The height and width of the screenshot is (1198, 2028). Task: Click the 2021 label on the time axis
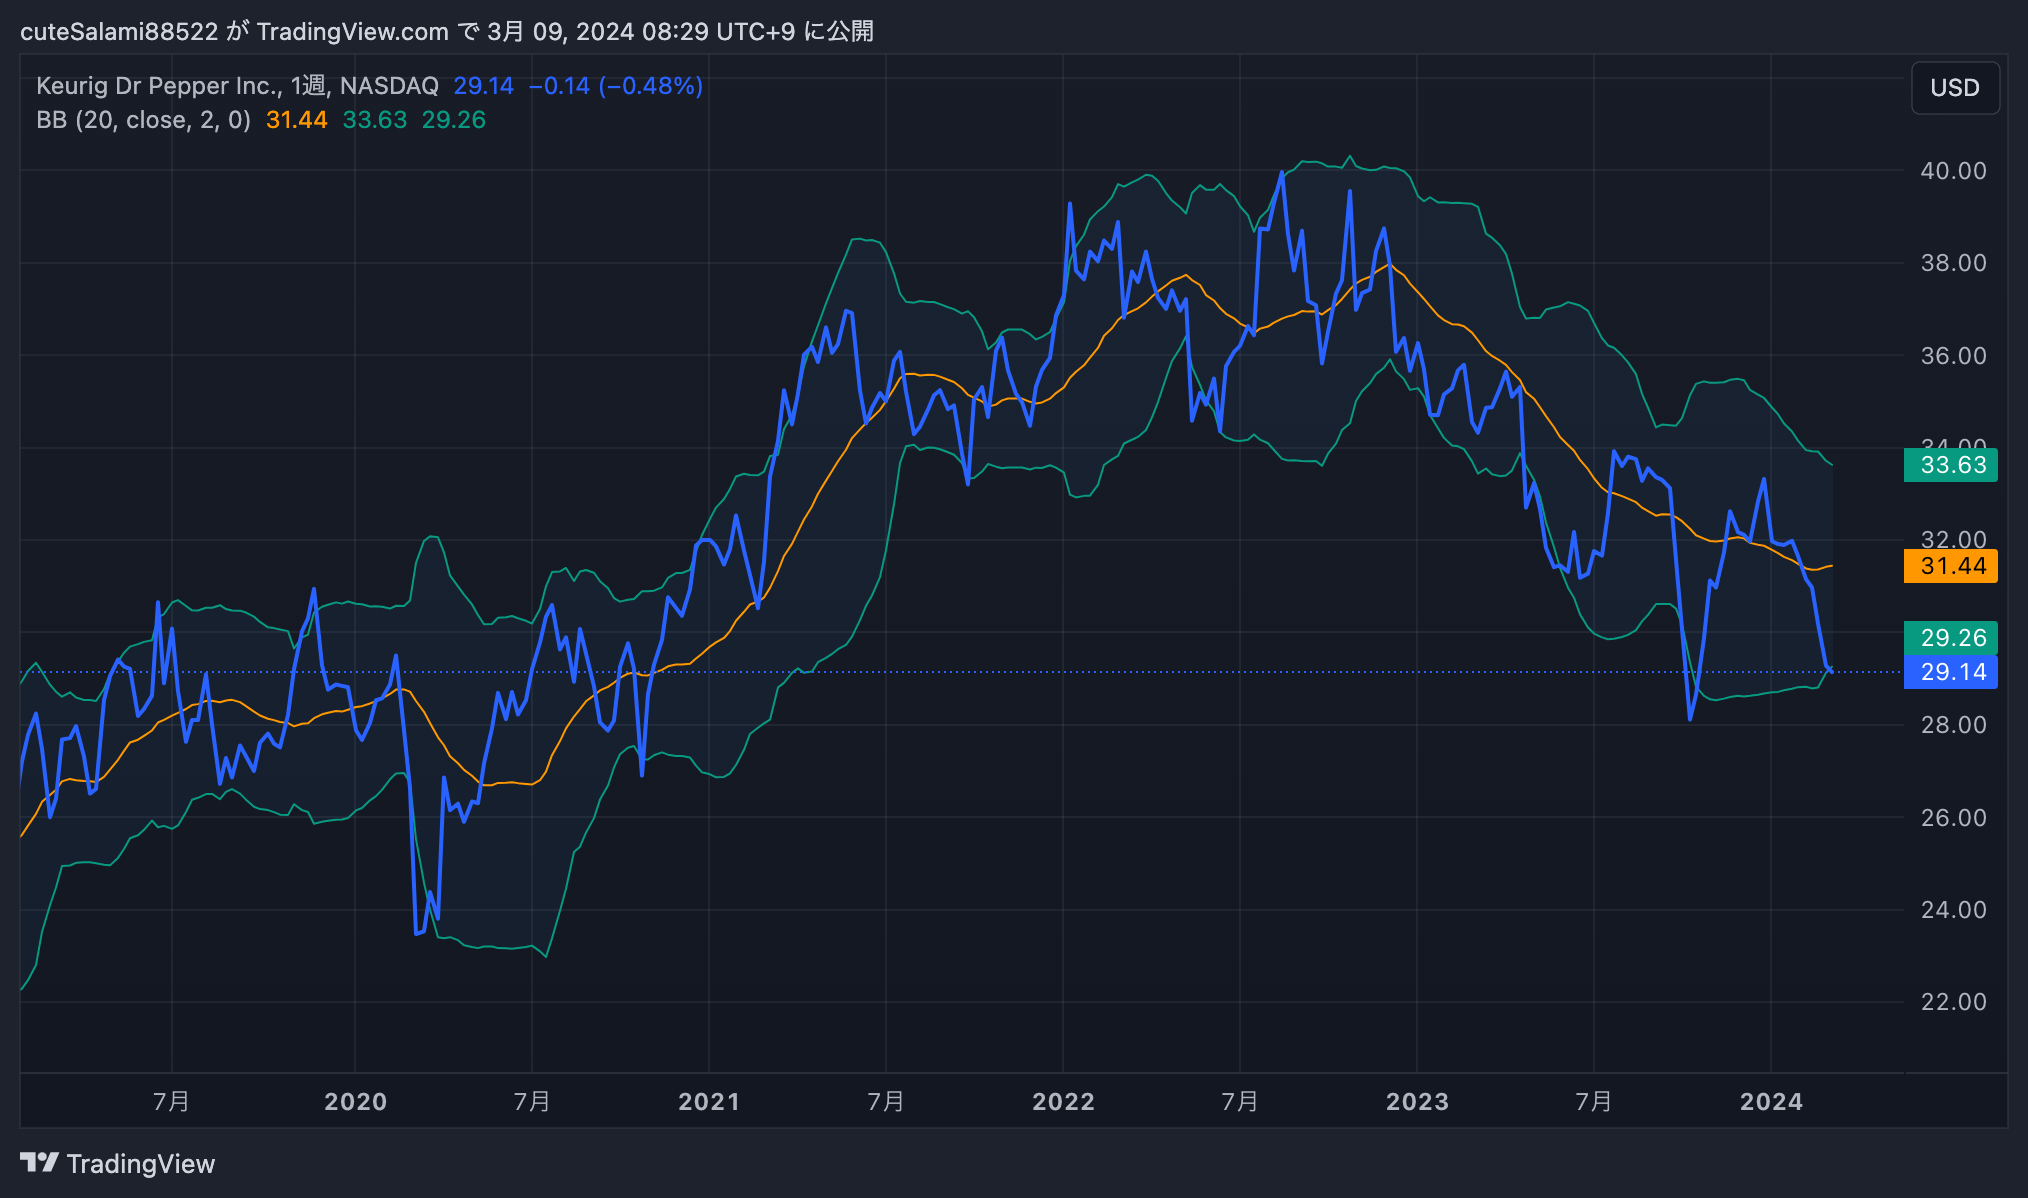pos(710,1102)
